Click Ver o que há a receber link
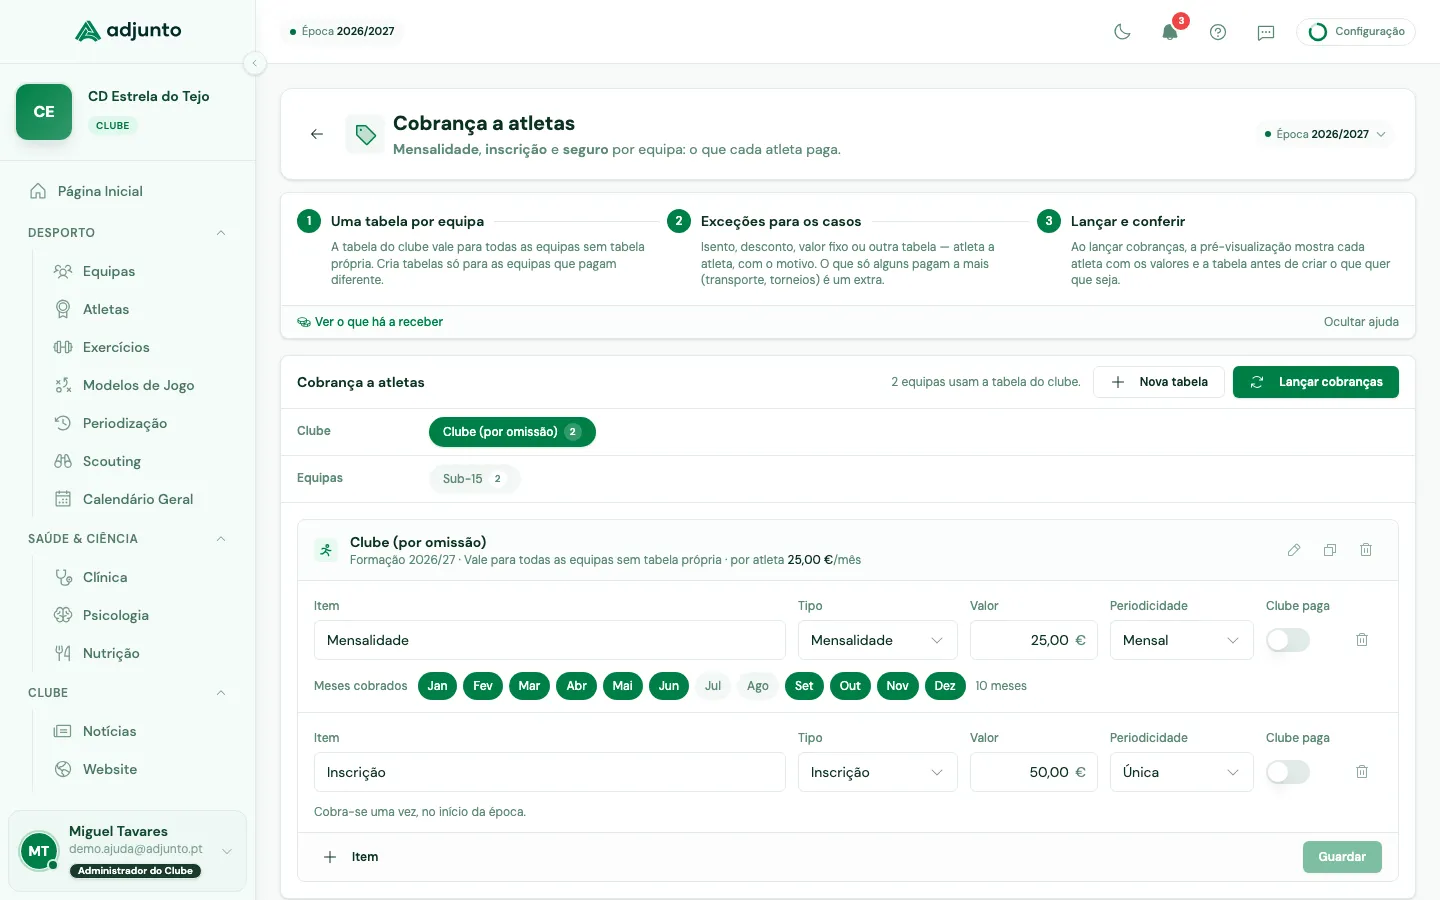Screen dimensions: 1440x900 tap(370, 322)
